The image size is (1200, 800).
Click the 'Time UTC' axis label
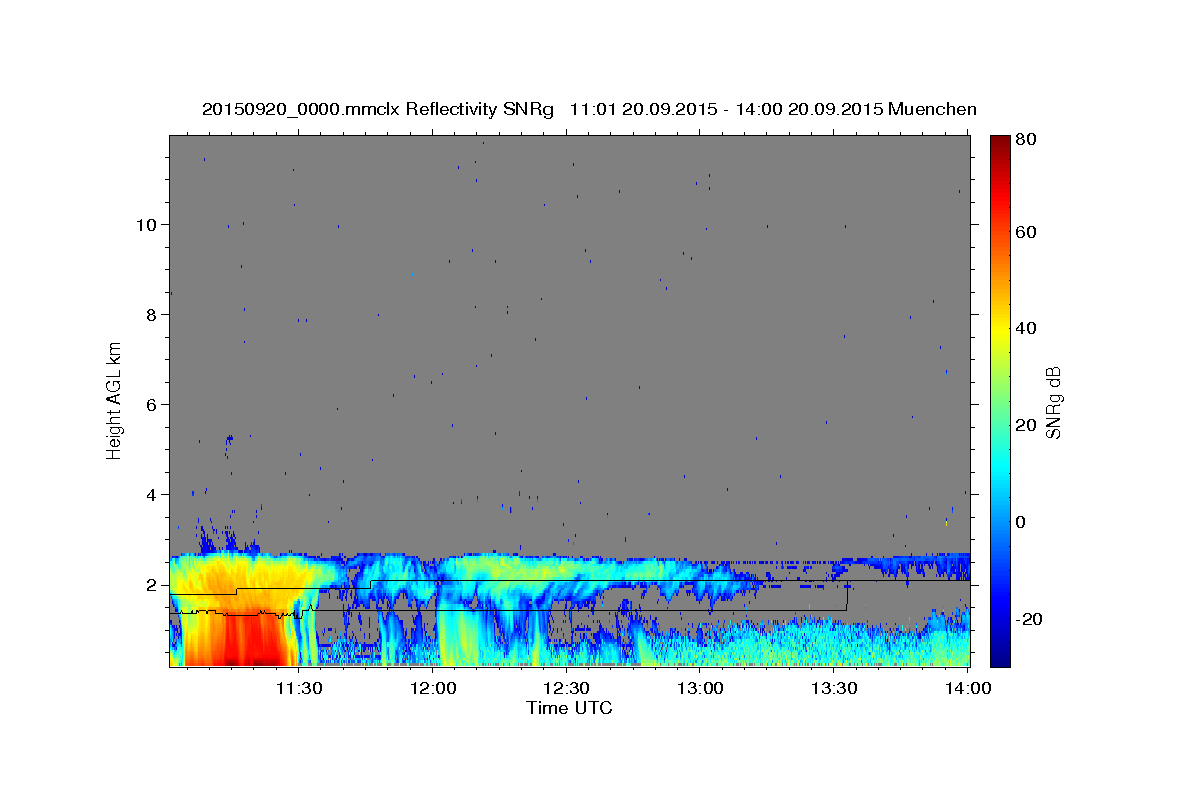pos(569,708)
